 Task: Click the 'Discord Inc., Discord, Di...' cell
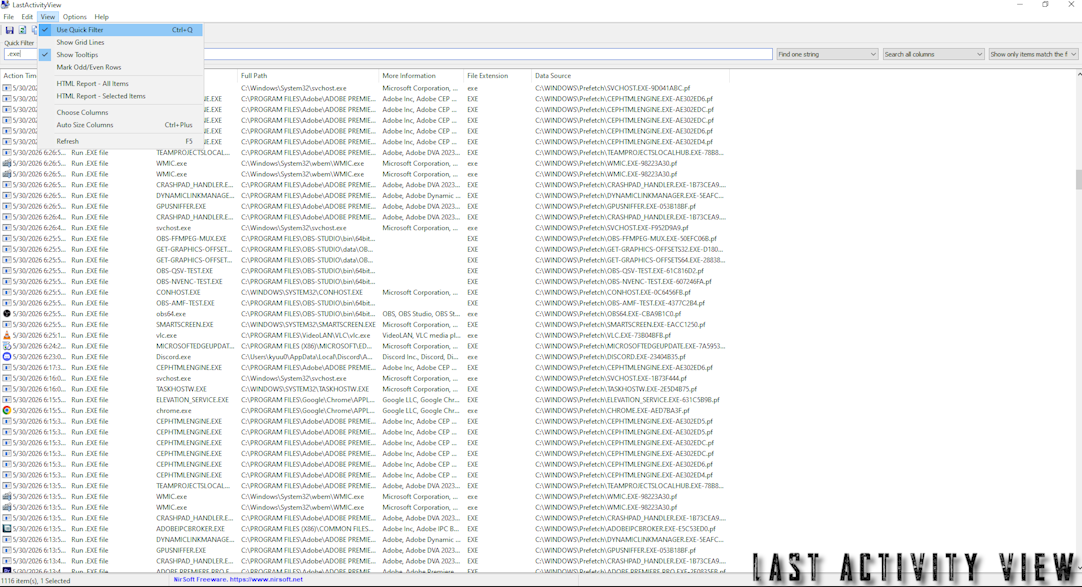point(421,357)
